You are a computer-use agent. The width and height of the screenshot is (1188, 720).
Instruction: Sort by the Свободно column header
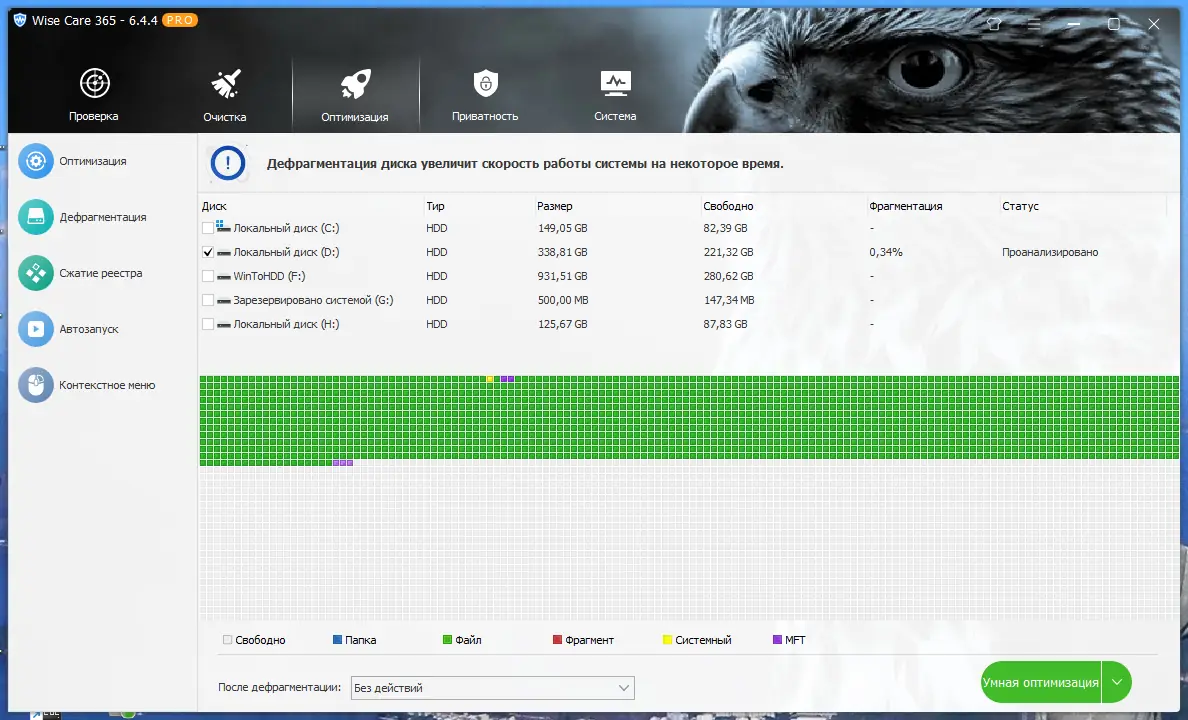pyautogui.click(x=728, y=206)
